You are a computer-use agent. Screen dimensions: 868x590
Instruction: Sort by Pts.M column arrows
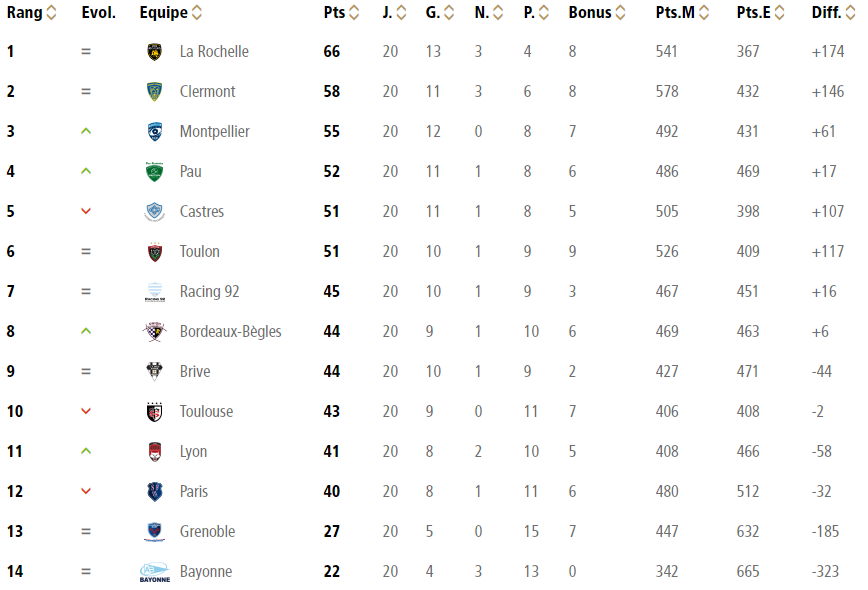tap(704, 12)
